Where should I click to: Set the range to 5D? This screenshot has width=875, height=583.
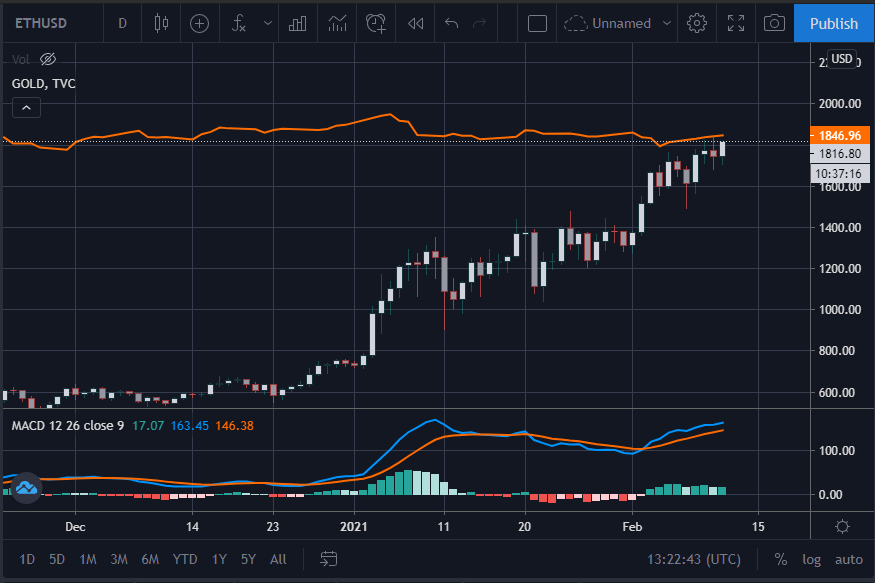click(x=57, y=559)
